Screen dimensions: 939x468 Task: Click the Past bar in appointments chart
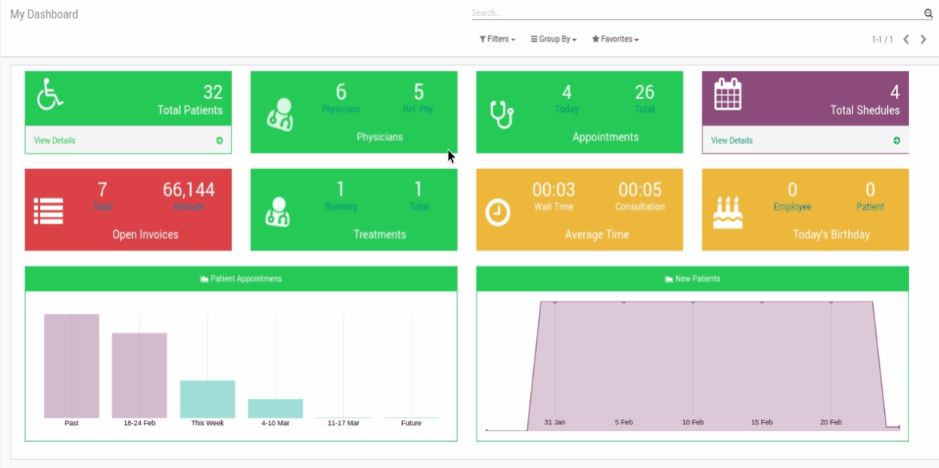point(71,366)
